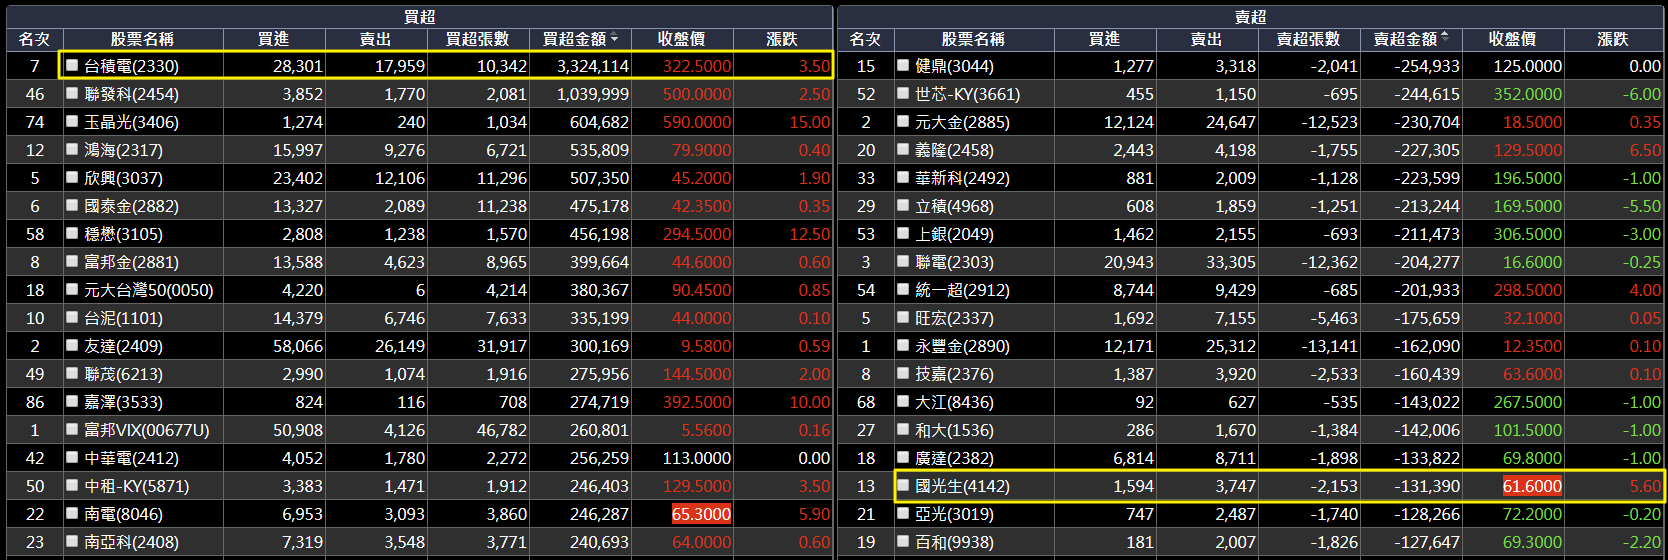Click 股票名稱 header in 買超 table
Screen dimensions: 1668x560
[142, 39]
